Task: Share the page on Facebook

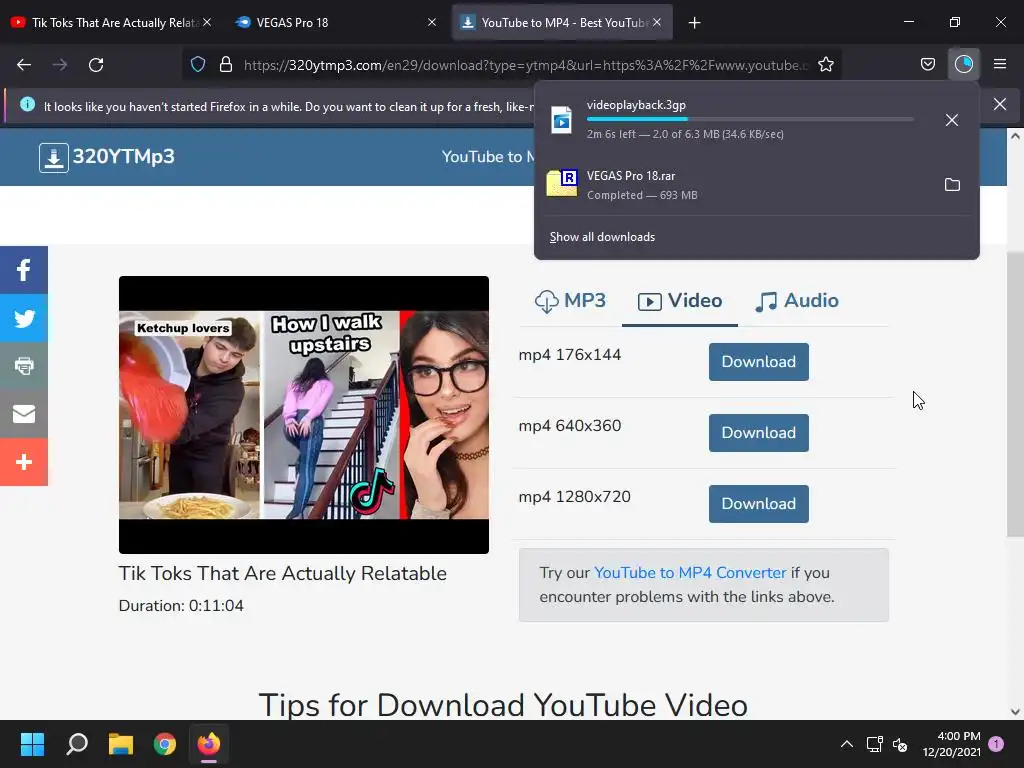Action: point(24,270)
